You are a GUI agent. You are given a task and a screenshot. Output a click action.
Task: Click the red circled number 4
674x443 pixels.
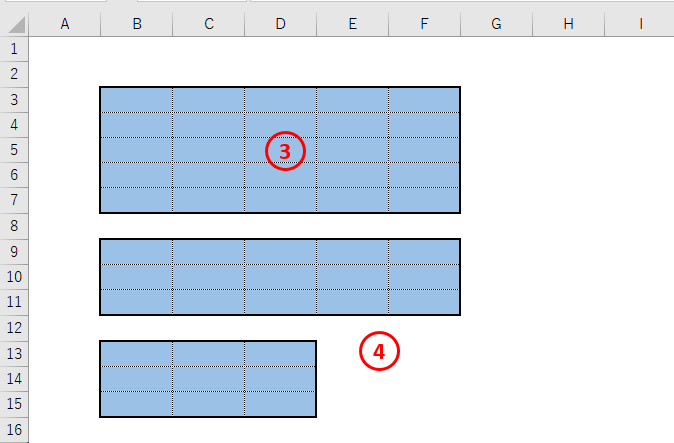[379, 351]
